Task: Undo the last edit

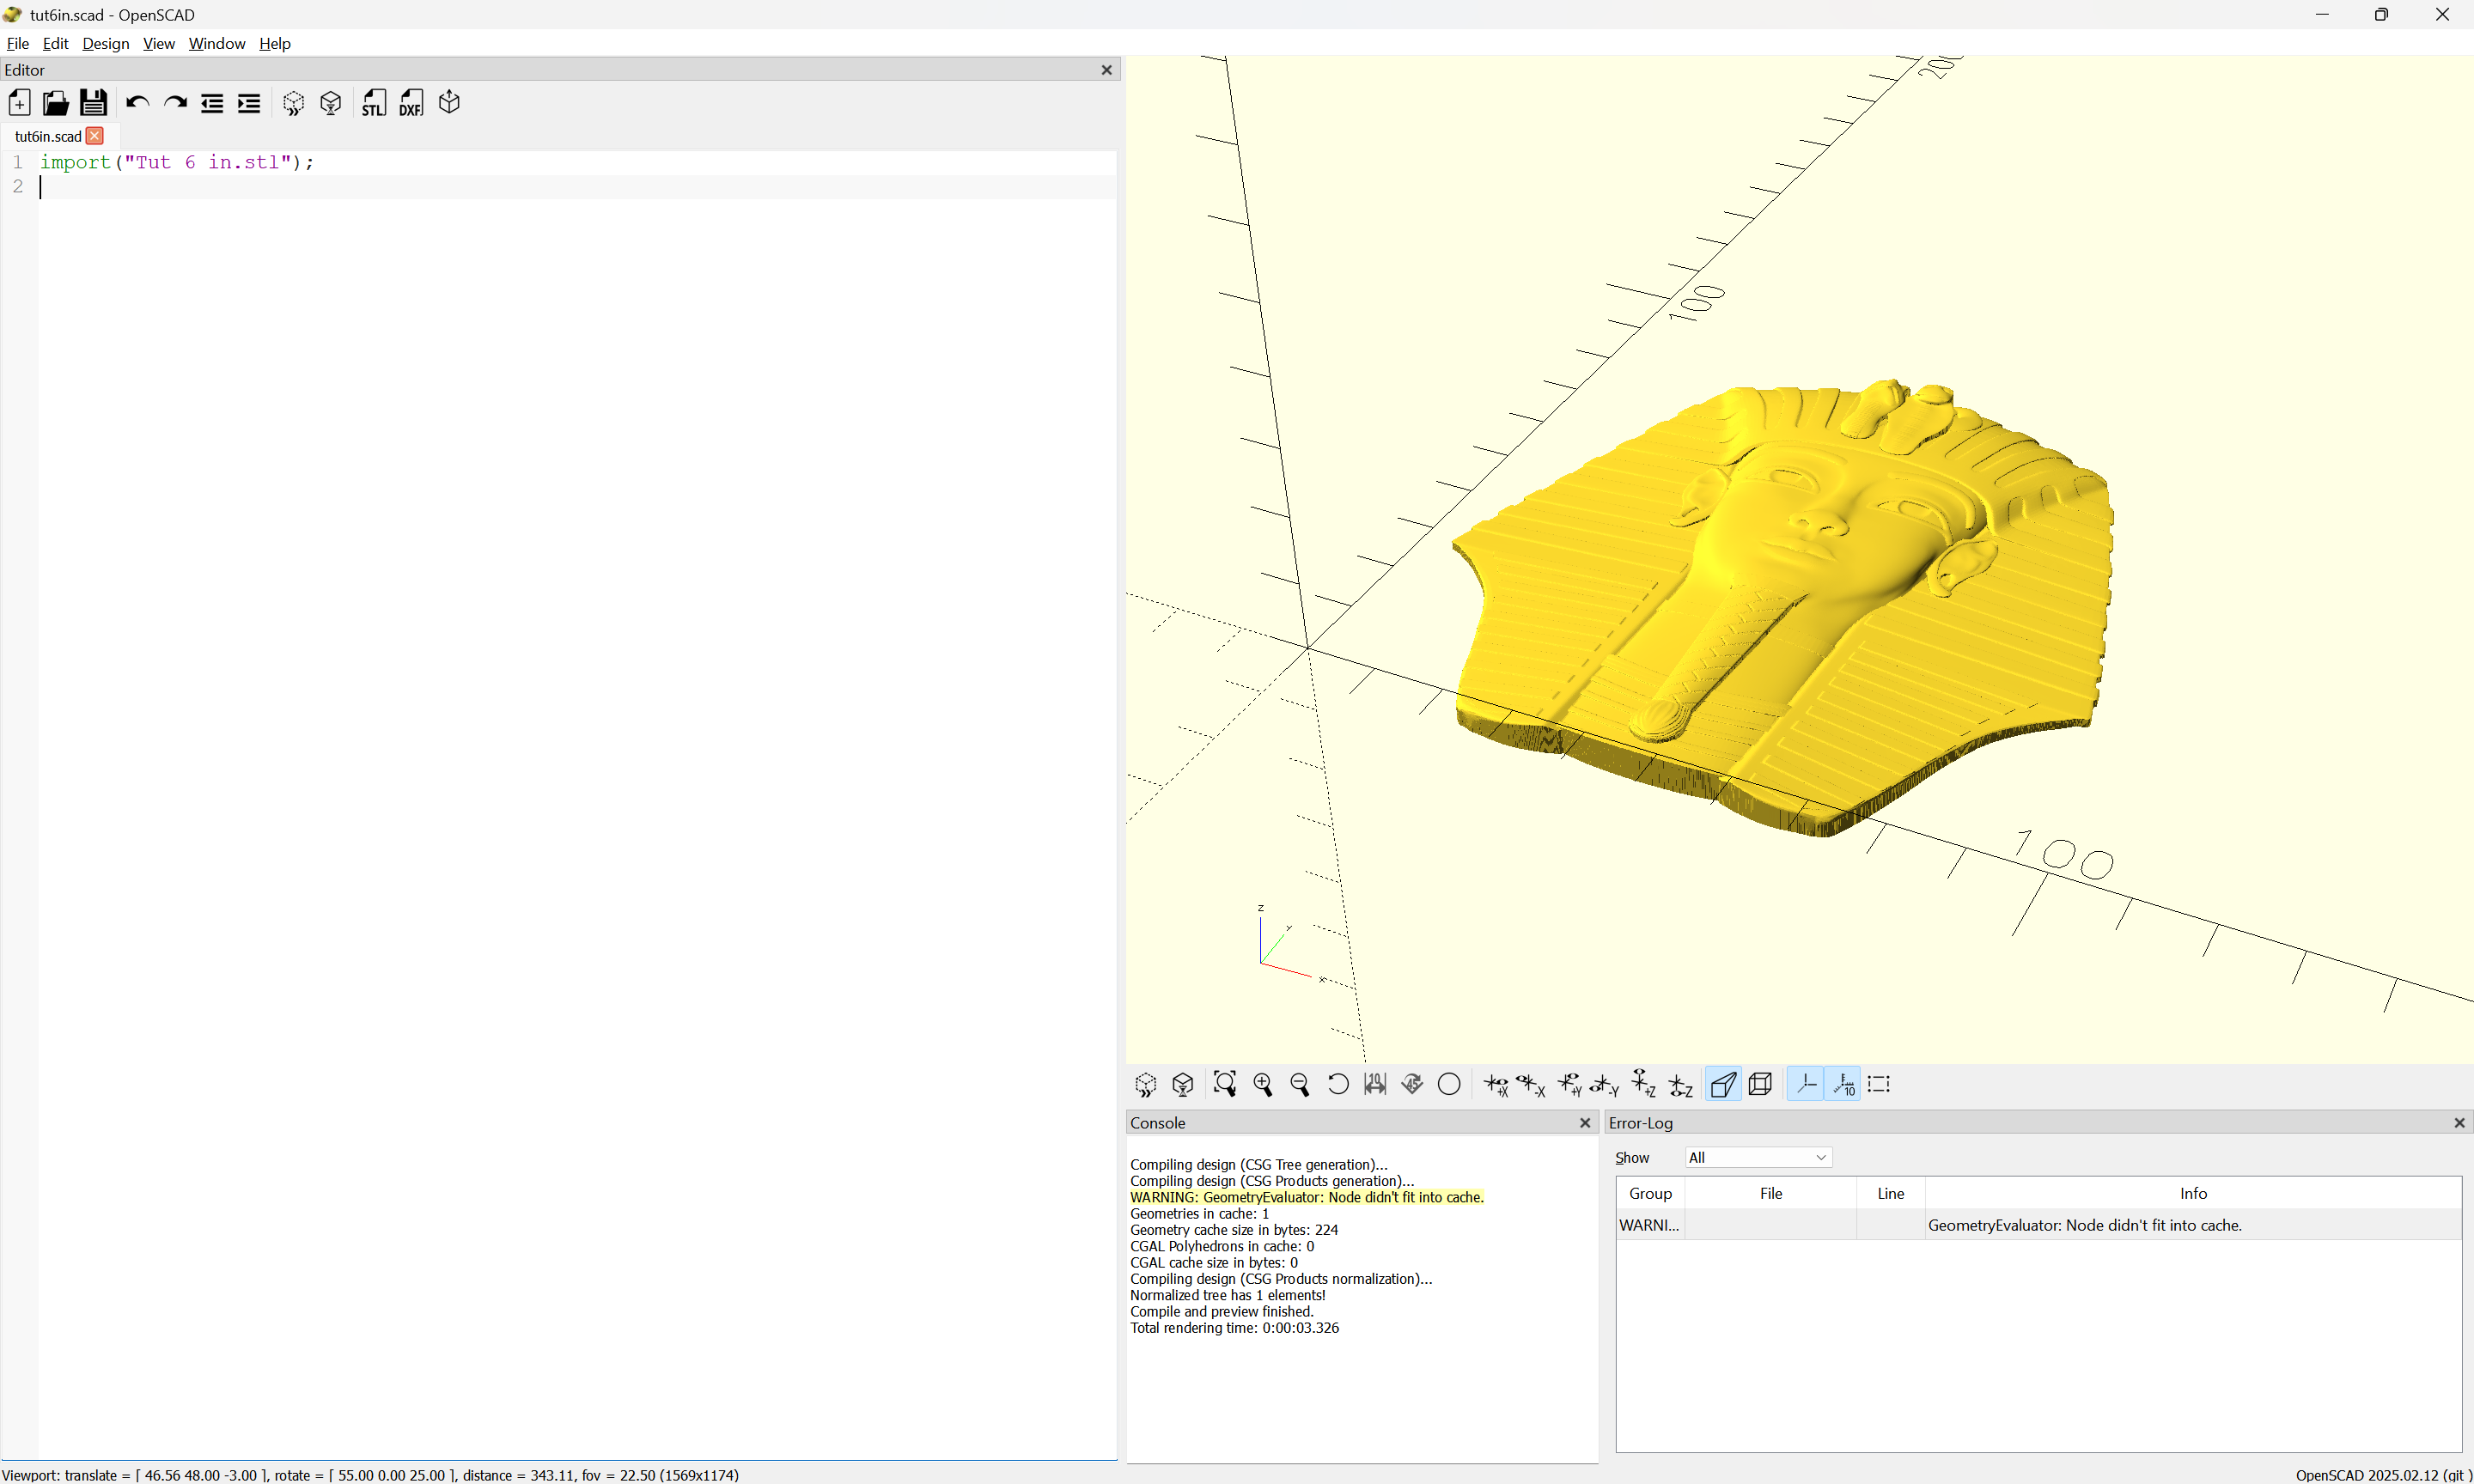Action: point(137,103)
